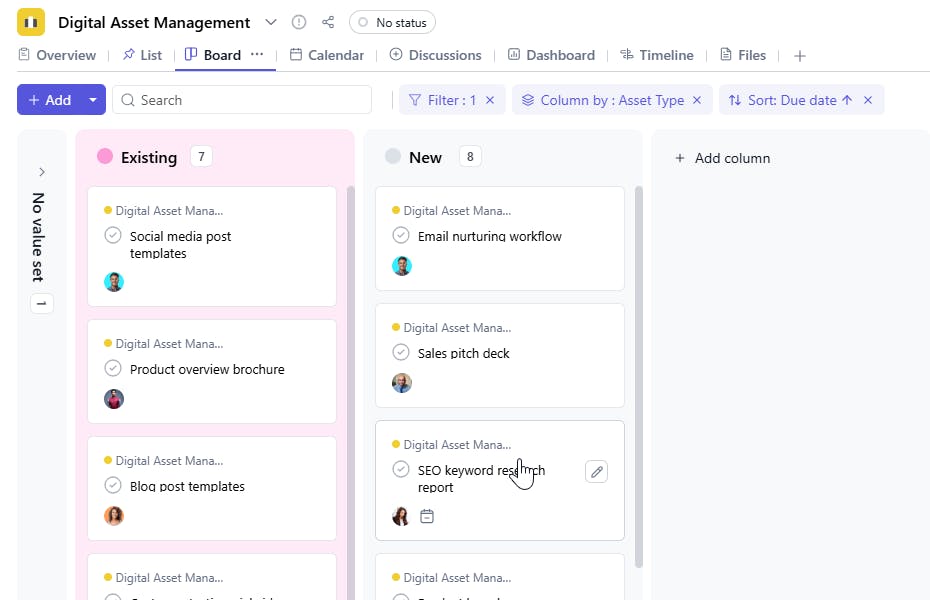Click edit pencil on SEO keyword card
930x600 pixels.
596,472
